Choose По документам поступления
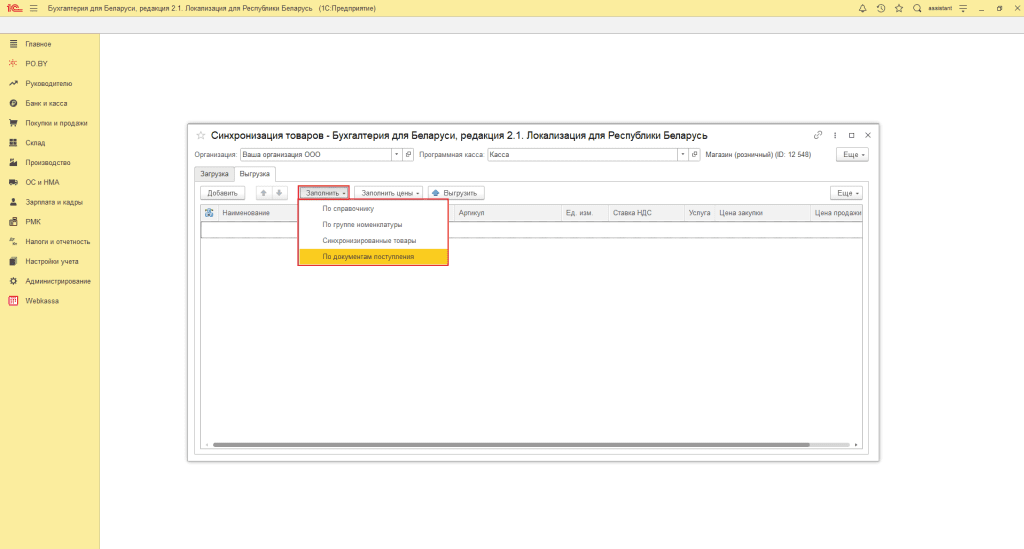This screenshot has width=1024, height=549. tap(374, 257)
